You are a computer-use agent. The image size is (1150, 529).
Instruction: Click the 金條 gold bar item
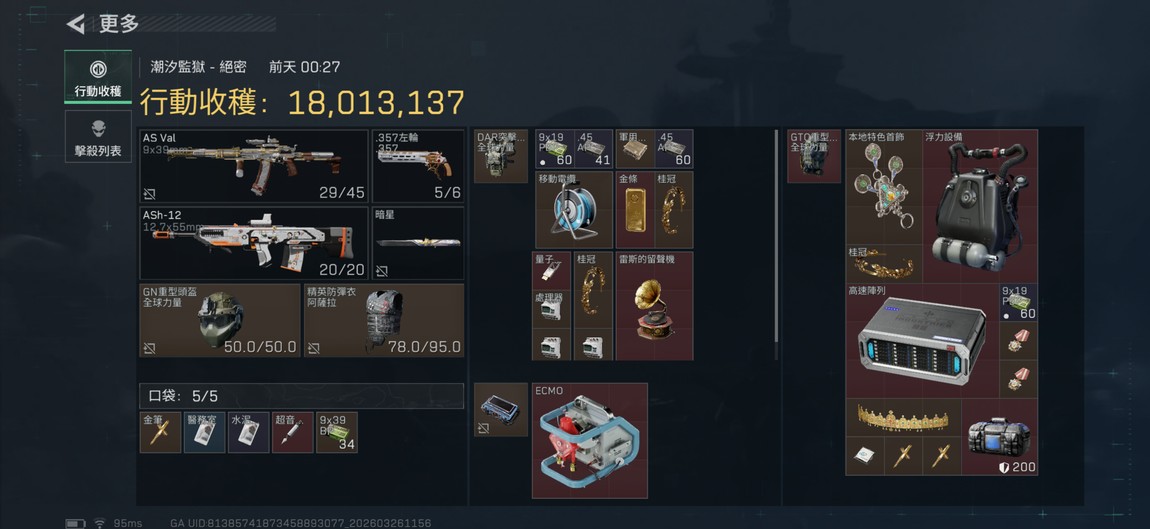[635, 211]
